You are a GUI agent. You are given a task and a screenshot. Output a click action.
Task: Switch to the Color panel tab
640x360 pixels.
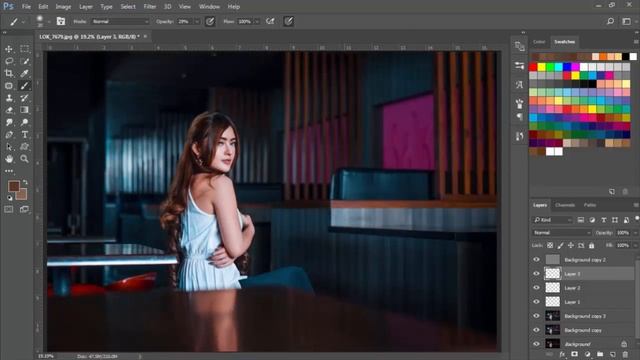(539, 42)
